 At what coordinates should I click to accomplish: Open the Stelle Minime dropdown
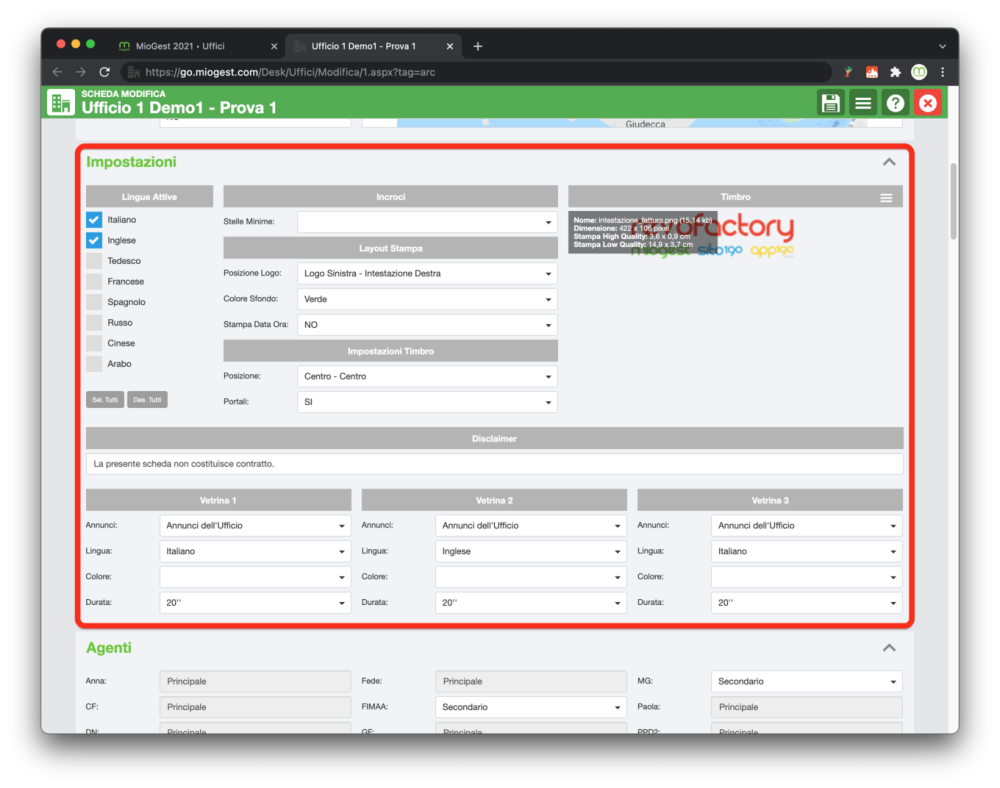pyautogui.click(x=427, y=222)
